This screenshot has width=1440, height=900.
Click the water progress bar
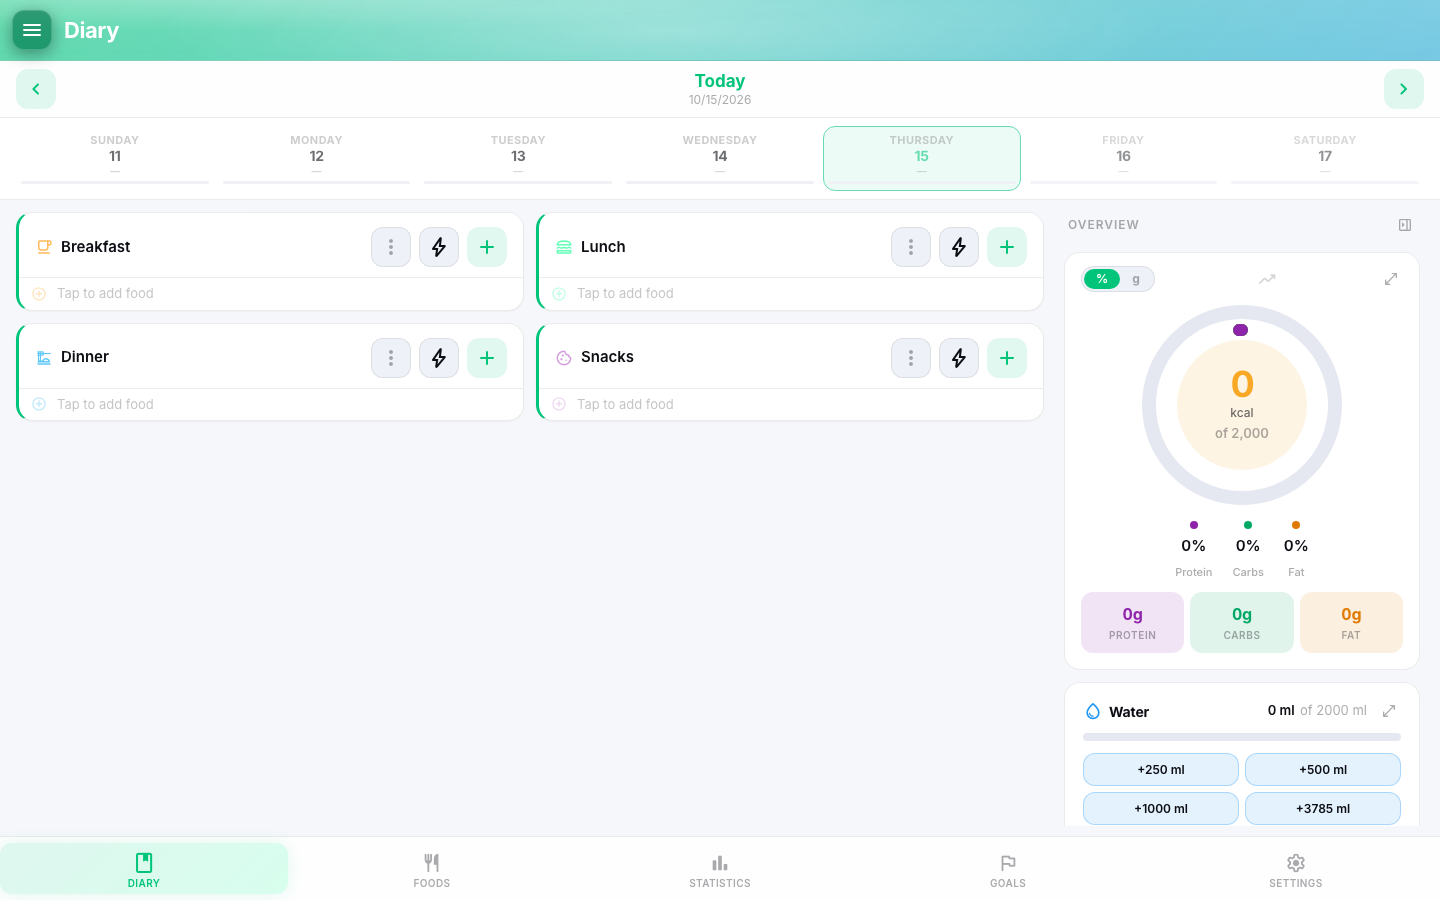pyautogui.click(x=1242, y=737)
